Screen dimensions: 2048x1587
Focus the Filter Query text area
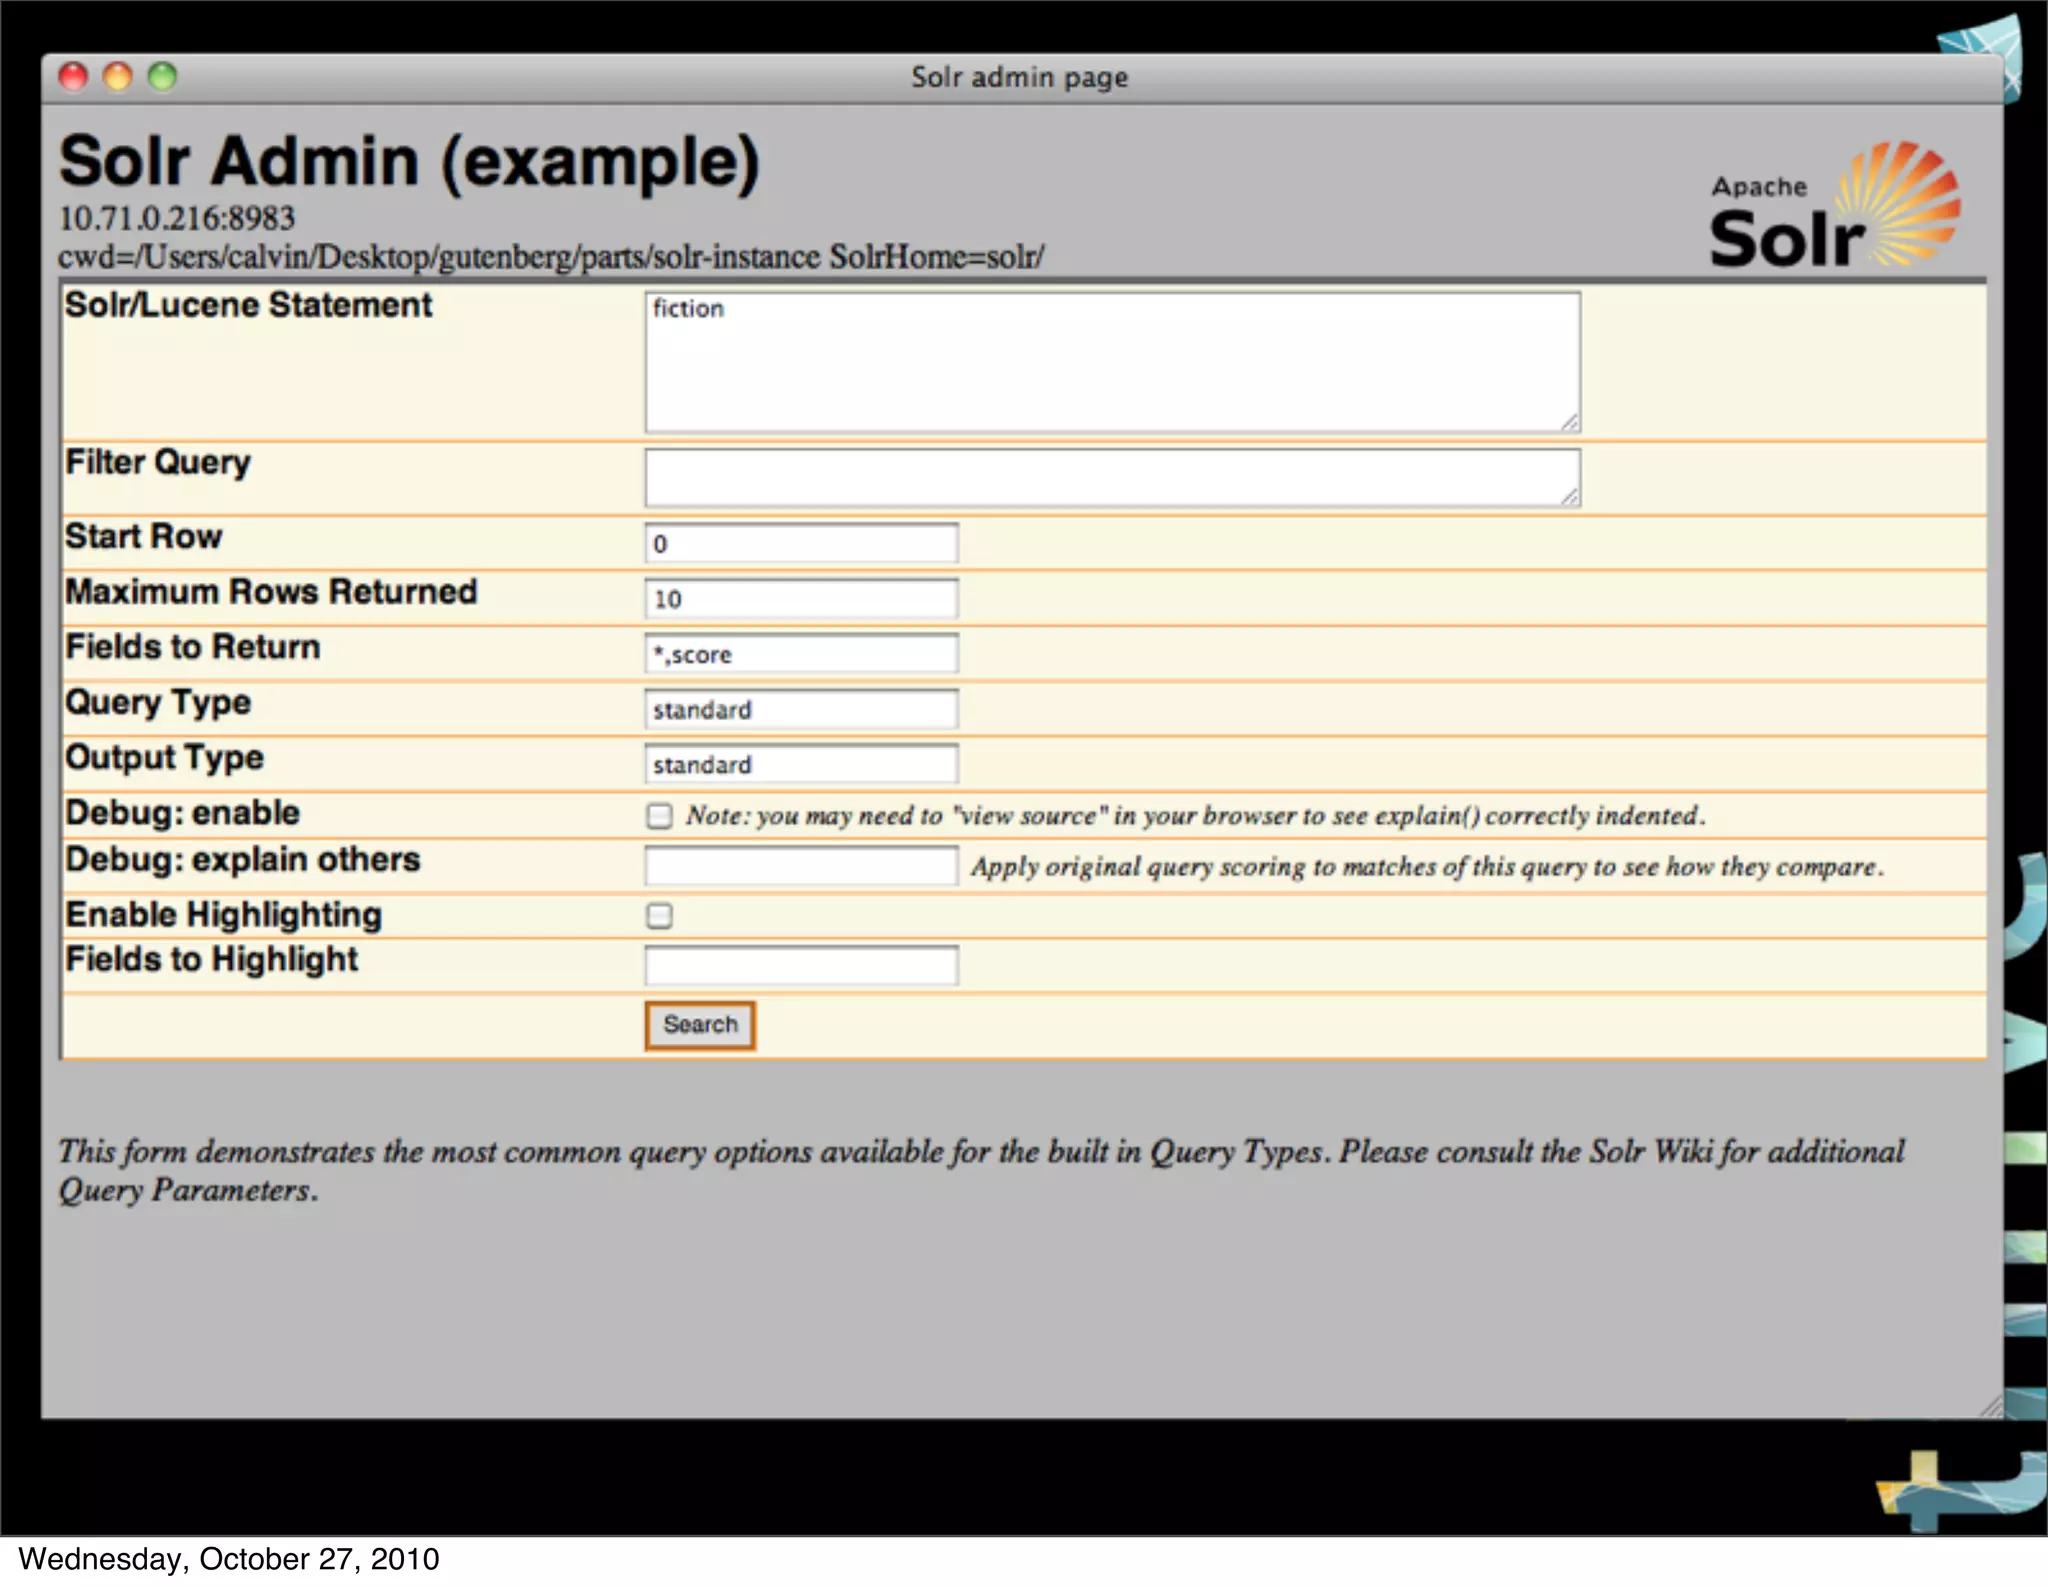[1112, 477]
